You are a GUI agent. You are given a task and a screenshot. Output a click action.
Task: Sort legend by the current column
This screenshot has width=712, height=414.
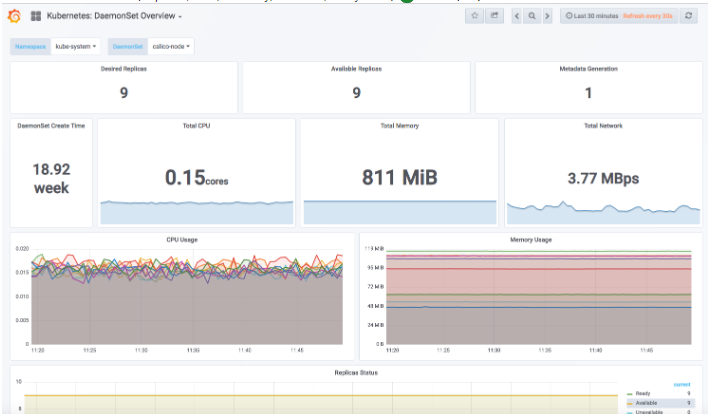(x=682, y=384)
